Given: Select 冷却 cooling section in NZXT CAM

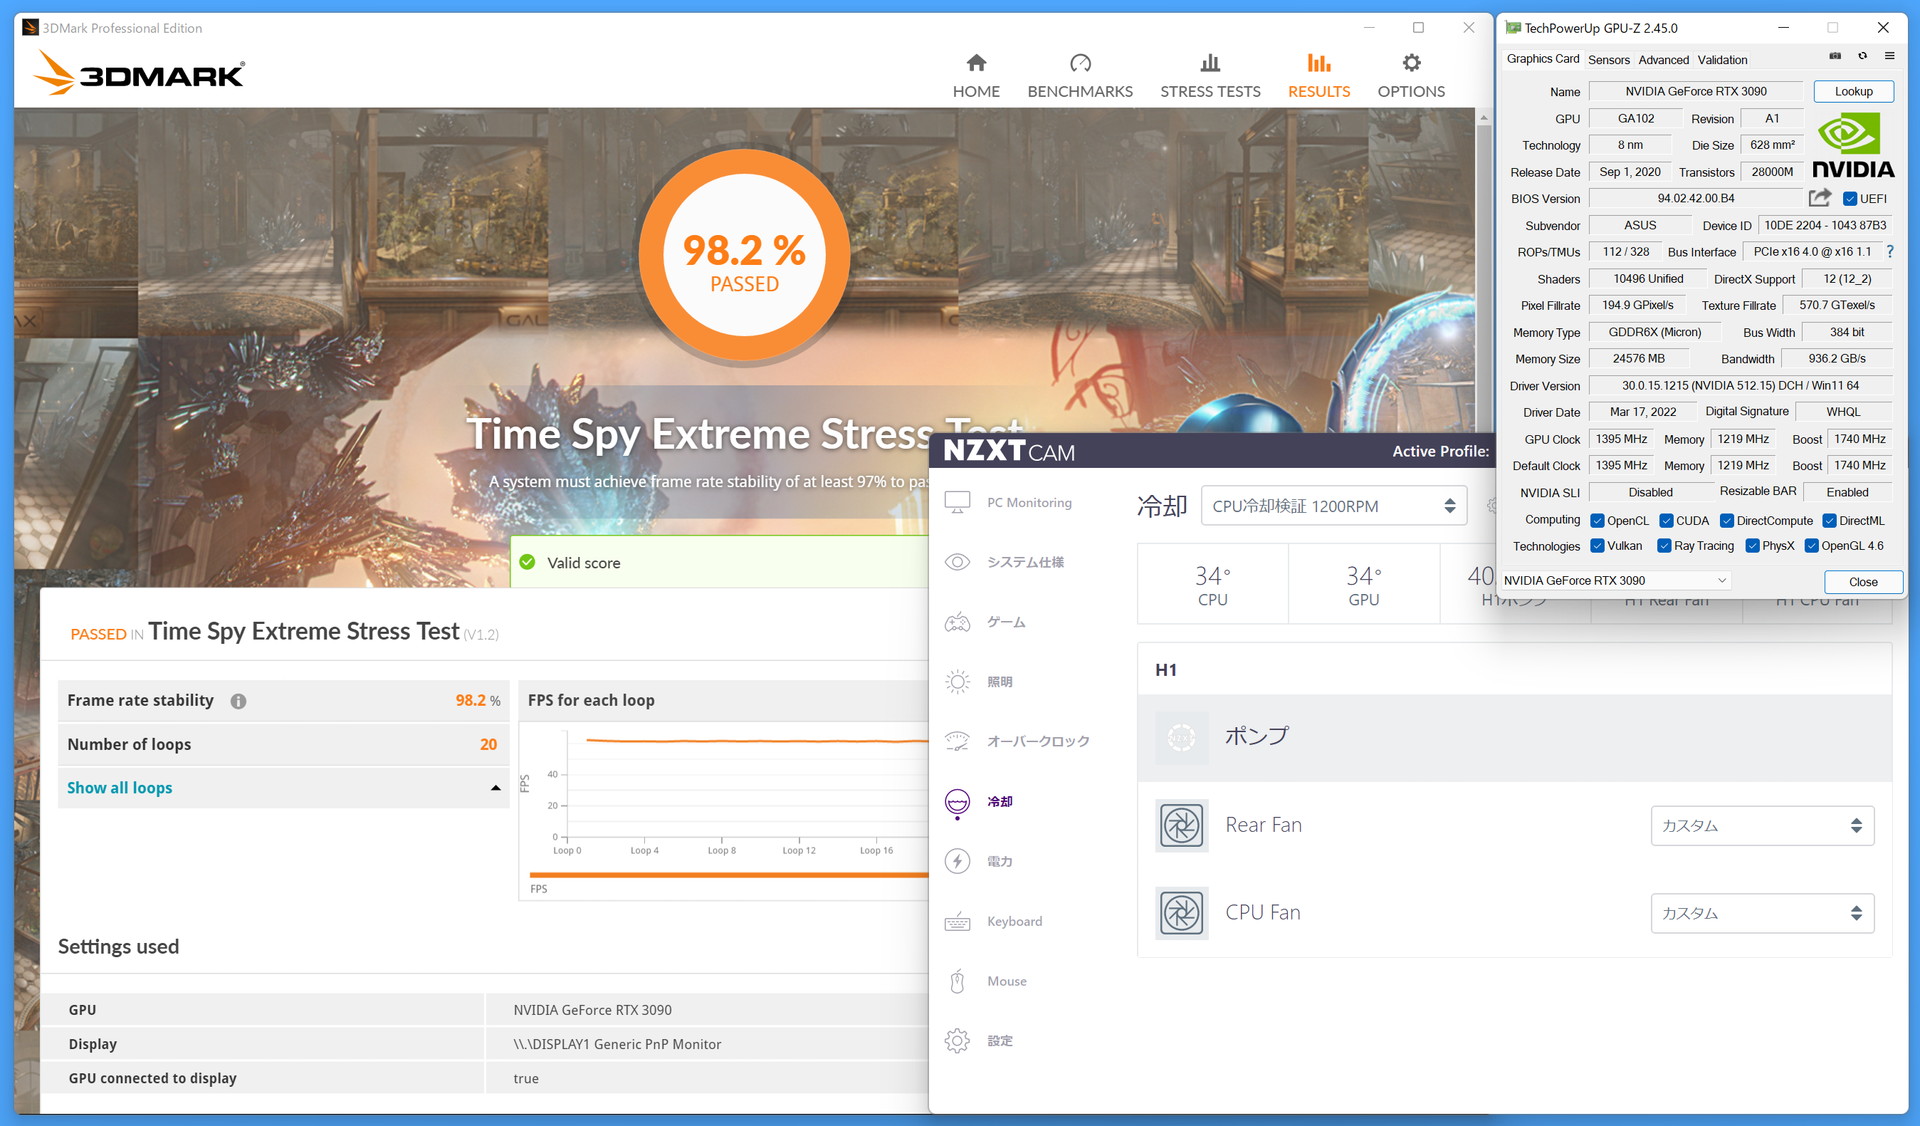Looking at the screenshot, I should click(979, 801).
